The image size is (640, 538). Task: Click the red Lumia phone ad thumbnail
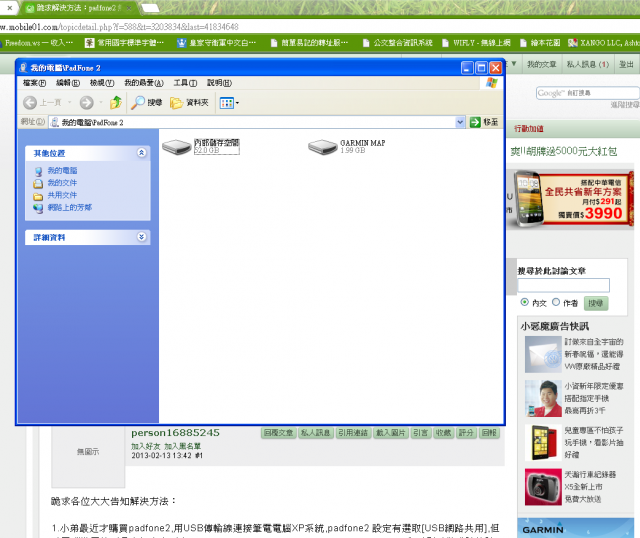543,442
